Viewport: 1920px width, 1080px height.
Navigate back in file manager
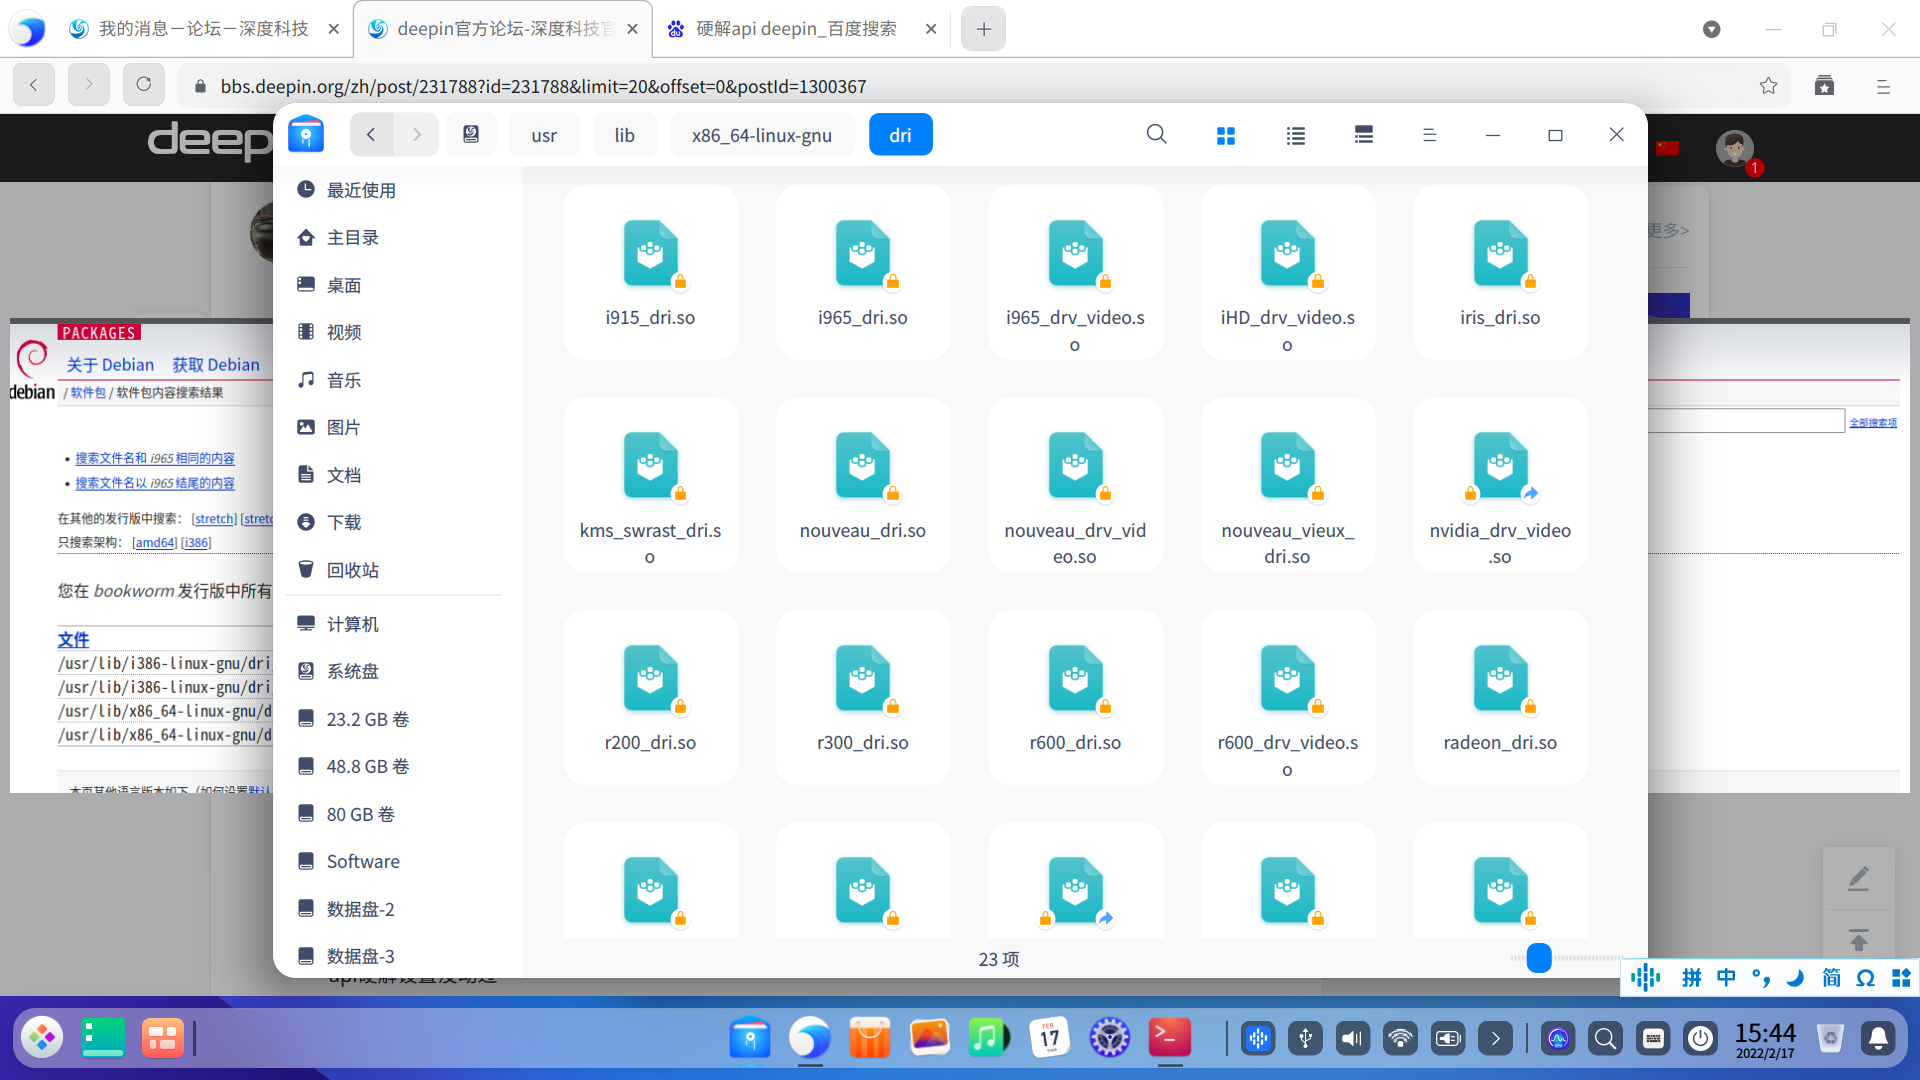(371, 135)
